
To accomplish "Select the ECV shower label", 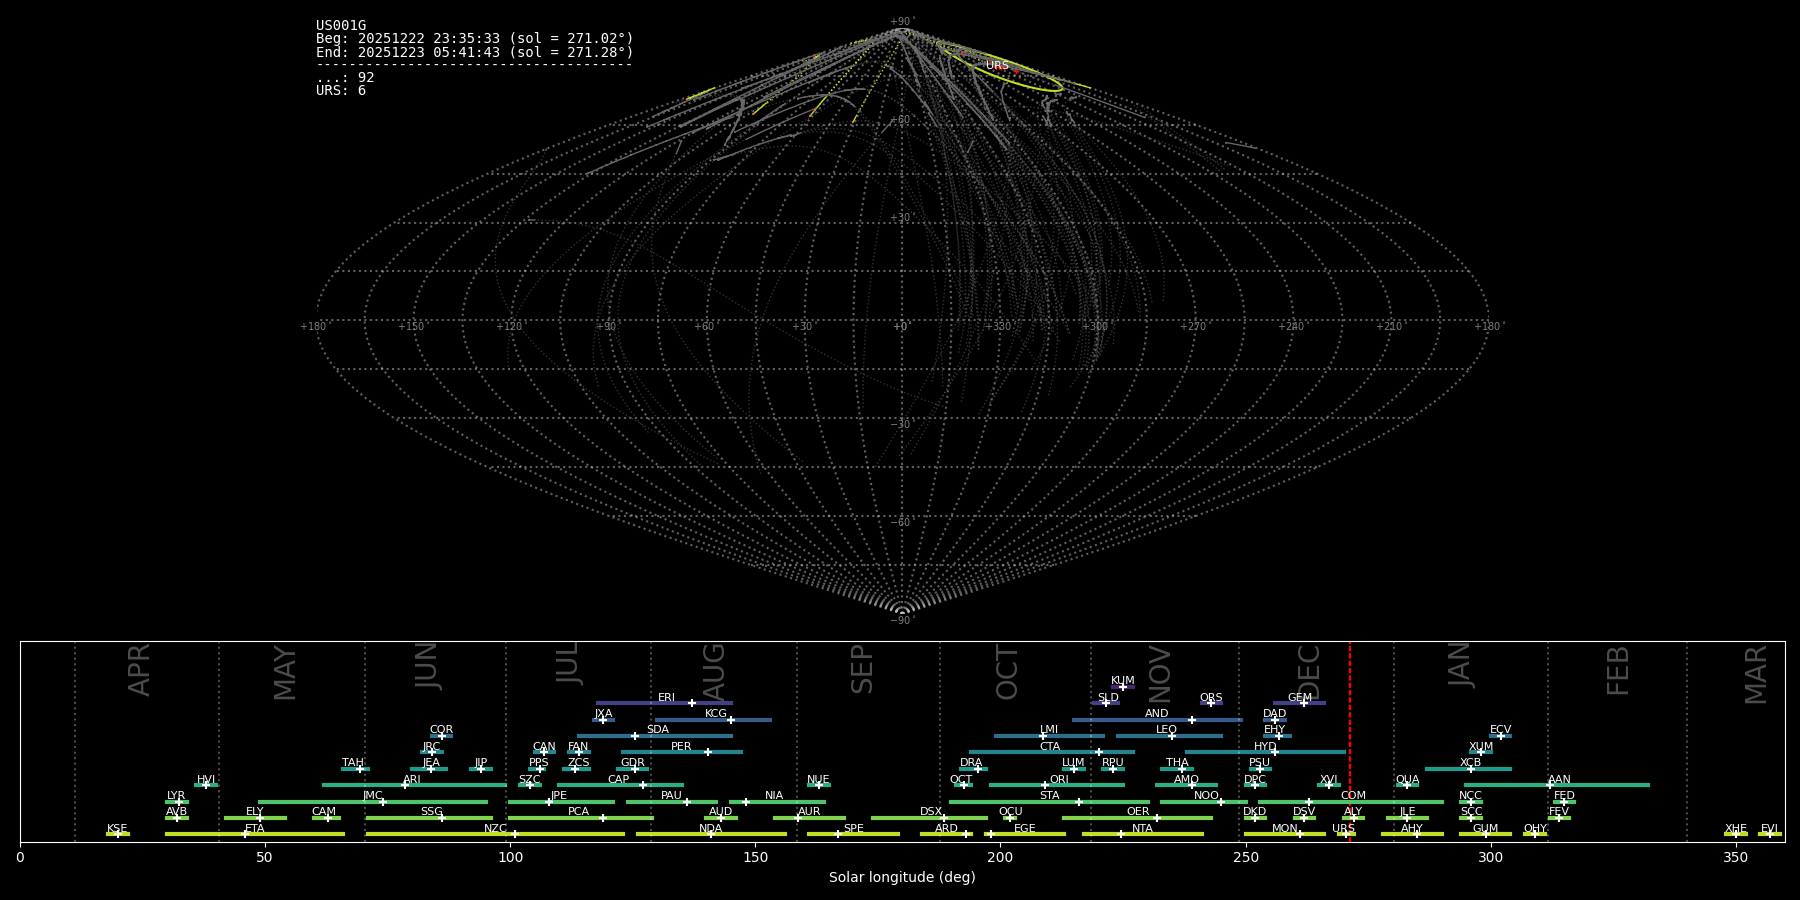I will pyautogui.click(x=1500, y=730).
